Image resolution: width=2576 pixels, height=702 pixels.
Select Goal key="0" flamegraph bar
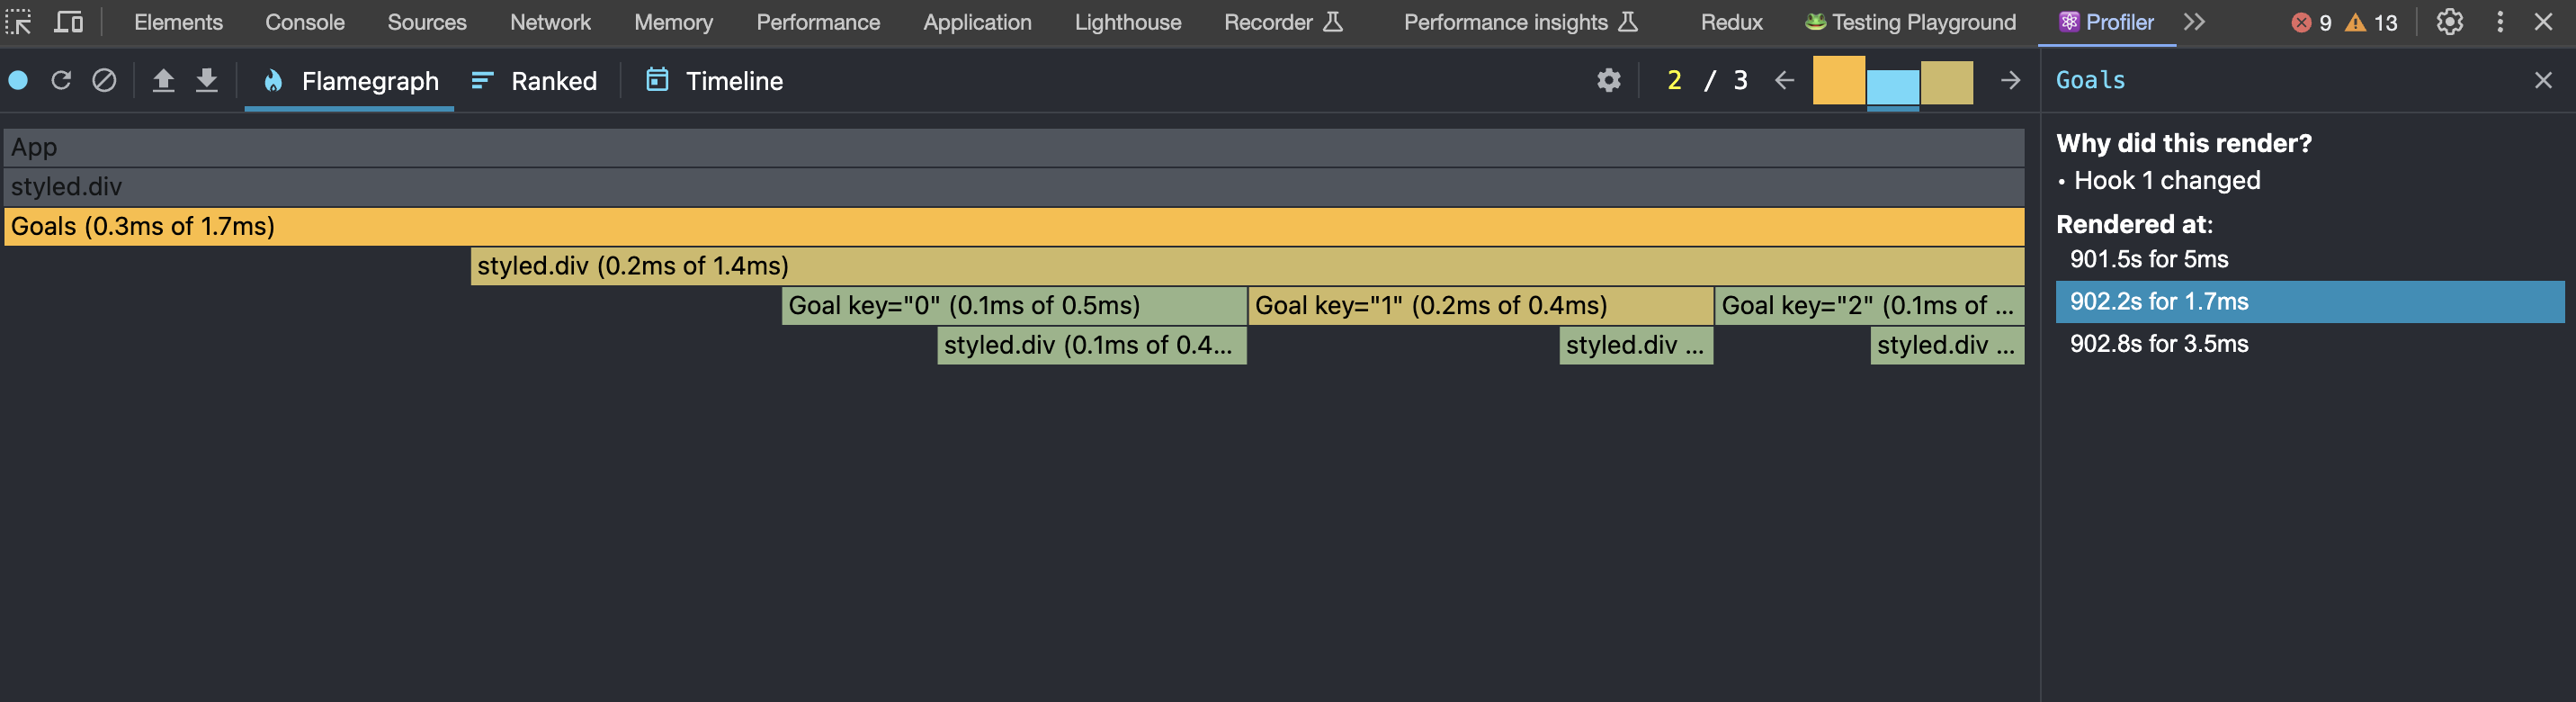(1014, 305)
